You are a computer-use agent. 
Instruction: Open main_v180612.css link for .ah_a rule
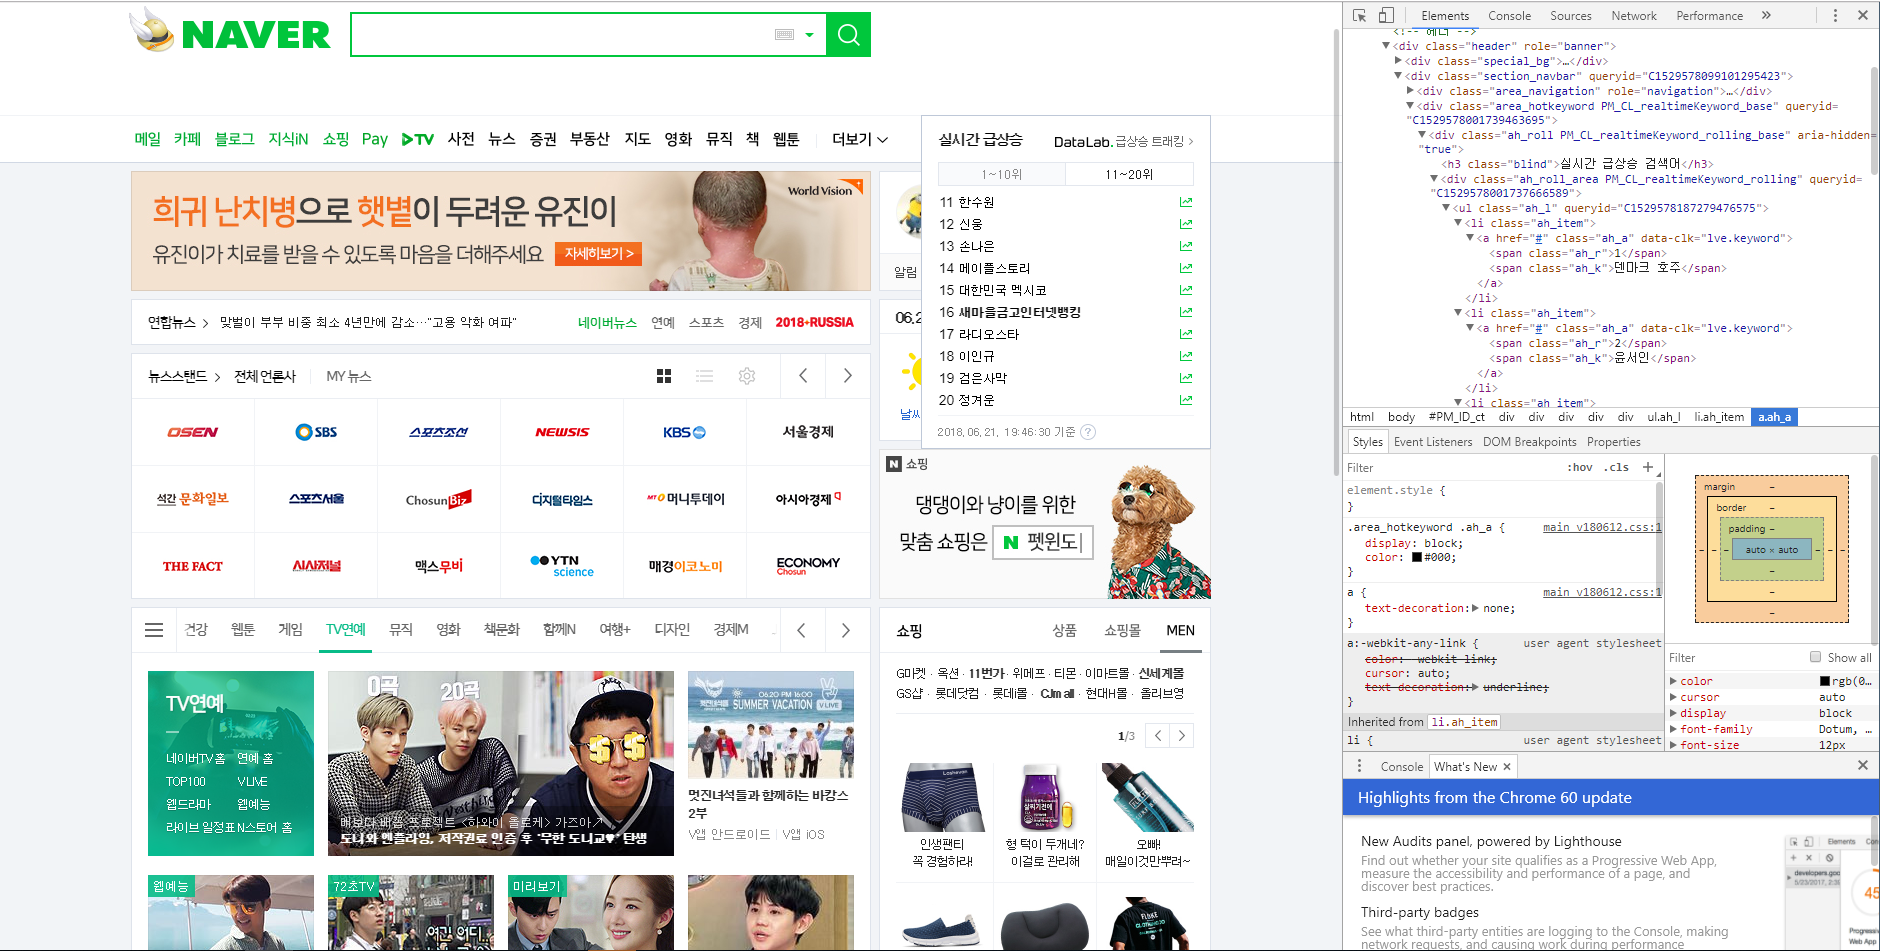tap(1602, 527)
